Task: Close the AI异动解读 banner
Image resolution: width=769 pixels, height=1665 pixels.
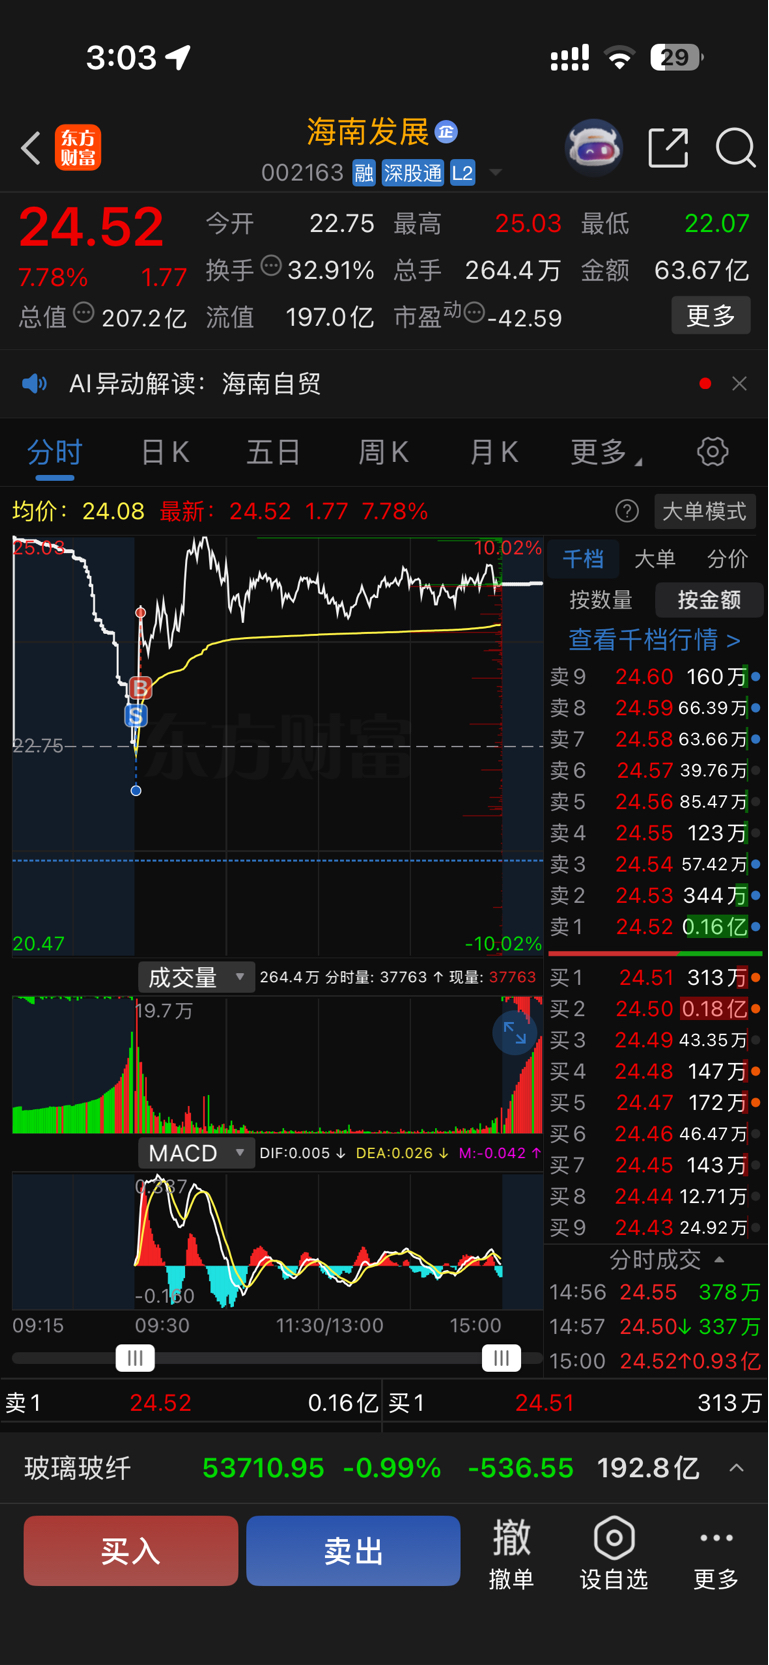Action: click(x=739, y=384)
